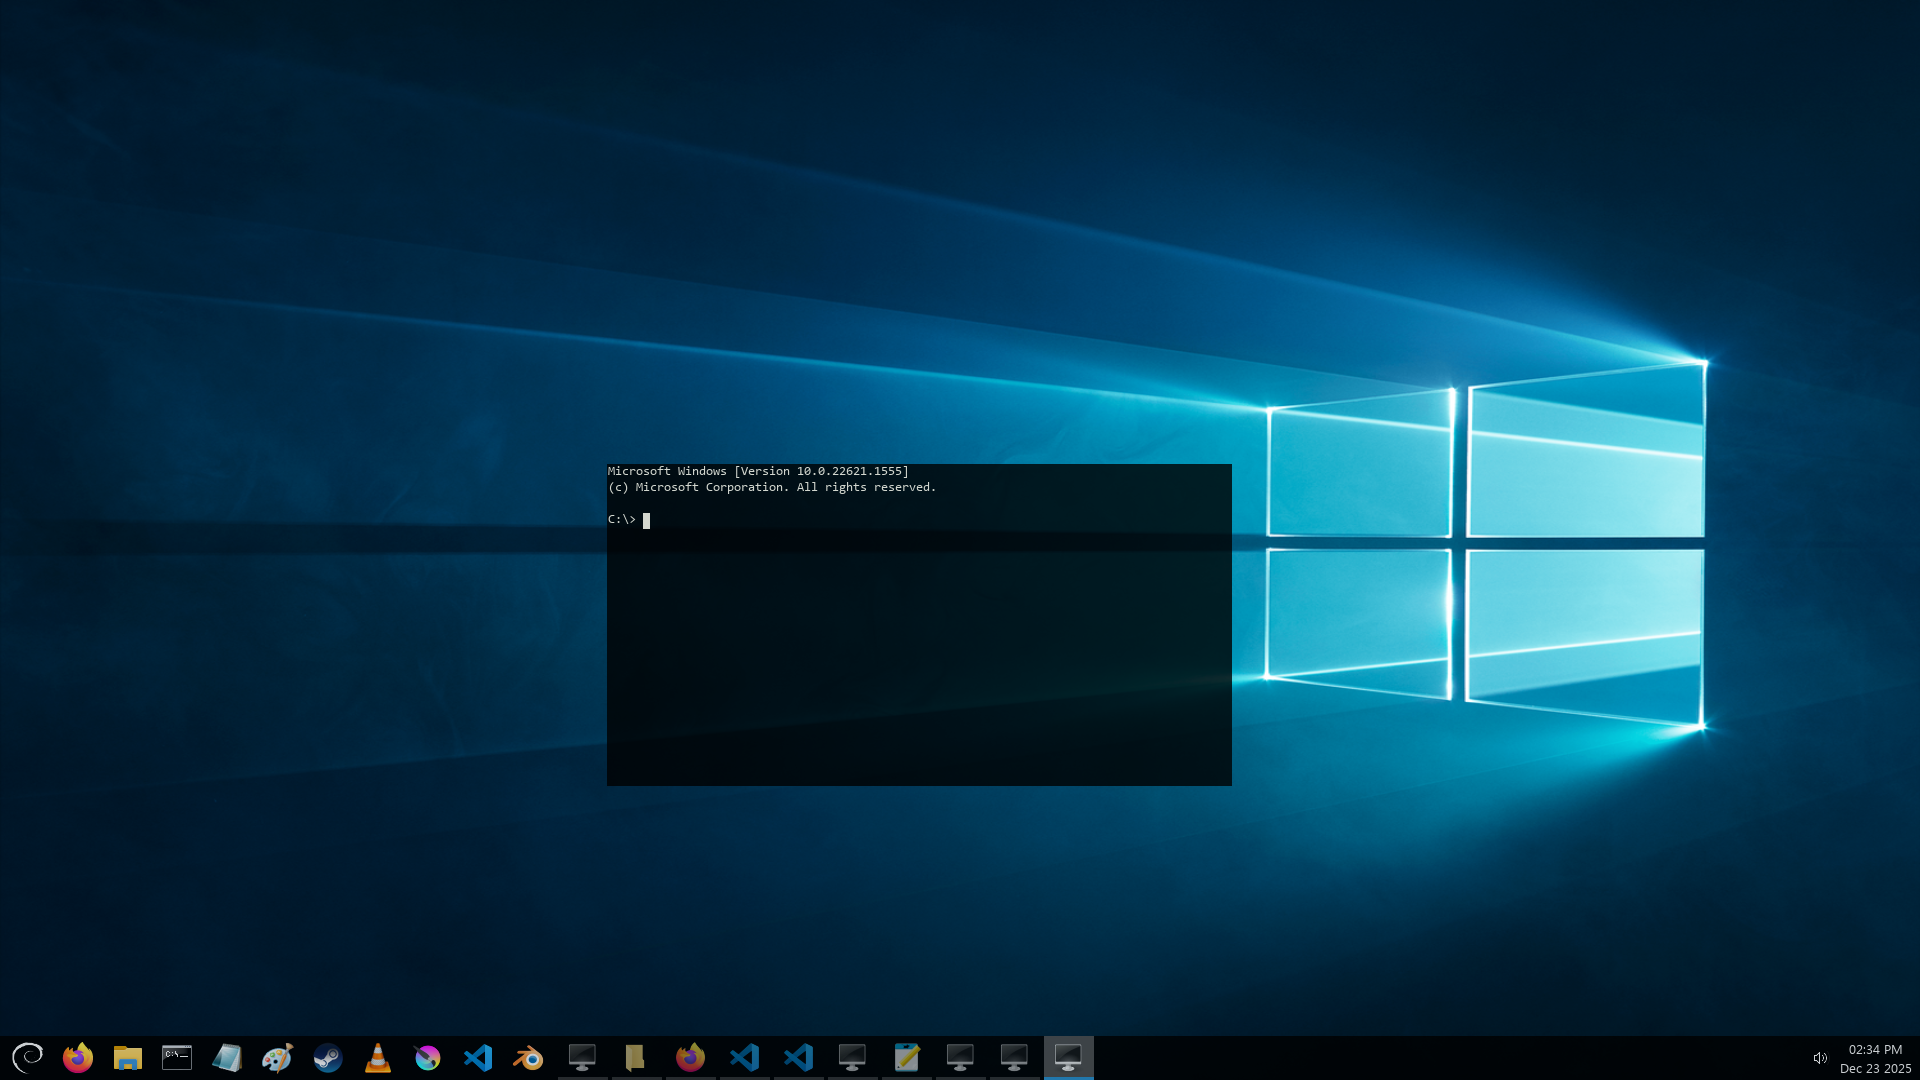Launch Blender from the taskbar
This screenshot has width=1920, height=1080.
pos(528,1057)
